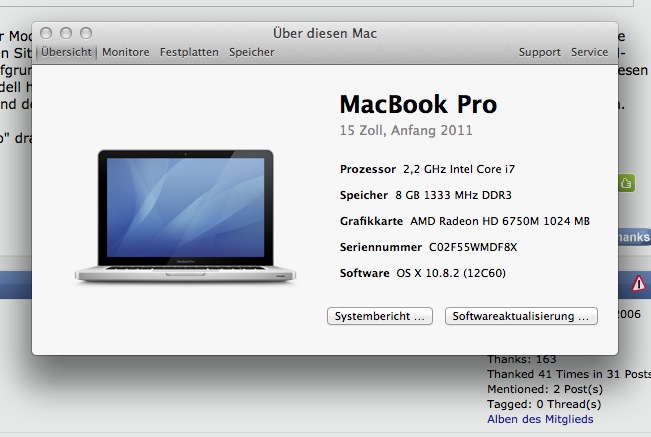Click the 8 GB 1333 MHz DDR3 value
The width and height of the screenshot is (651, 437).
pos(453,195)
